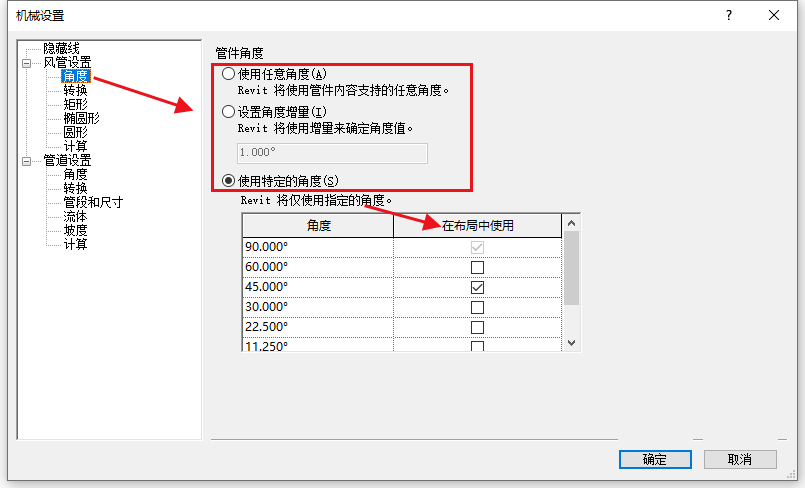Select 管道设置 tree item
The width and height of the screenshot is (805, 488).
click(67, 161)
